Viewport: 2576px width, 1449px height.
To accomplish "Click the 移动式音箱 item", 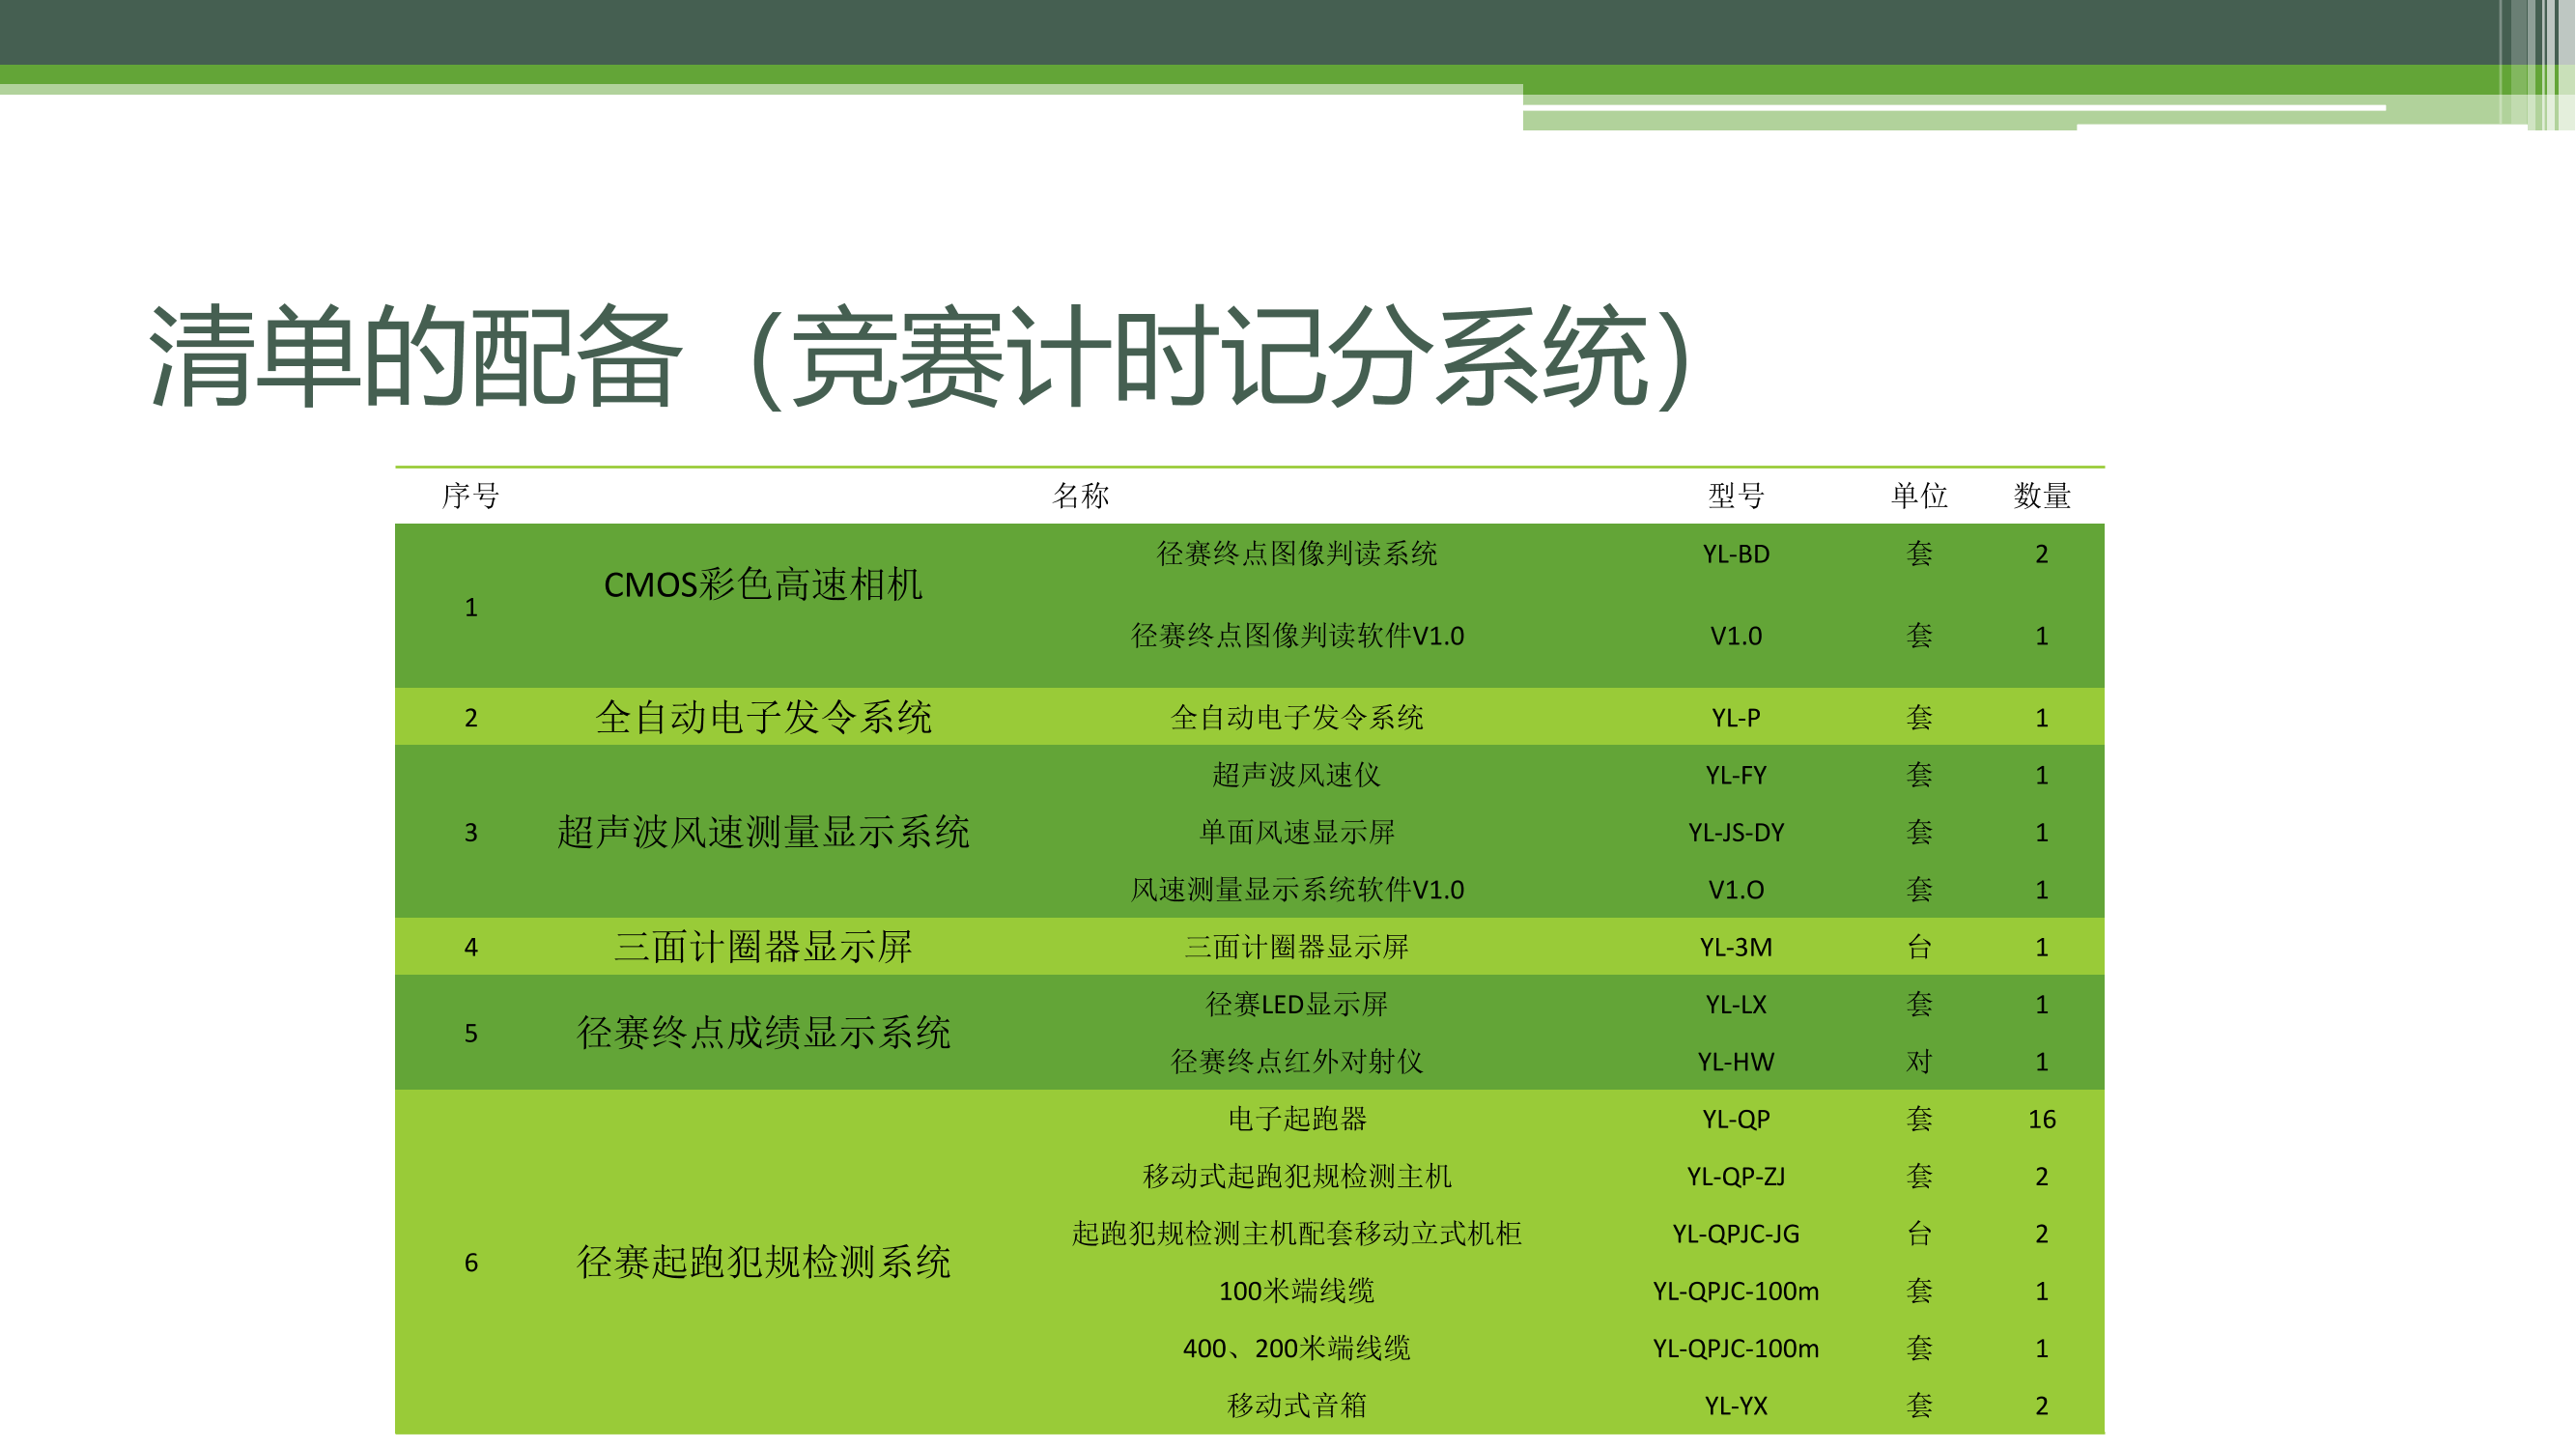I will coord(1297,1405).
